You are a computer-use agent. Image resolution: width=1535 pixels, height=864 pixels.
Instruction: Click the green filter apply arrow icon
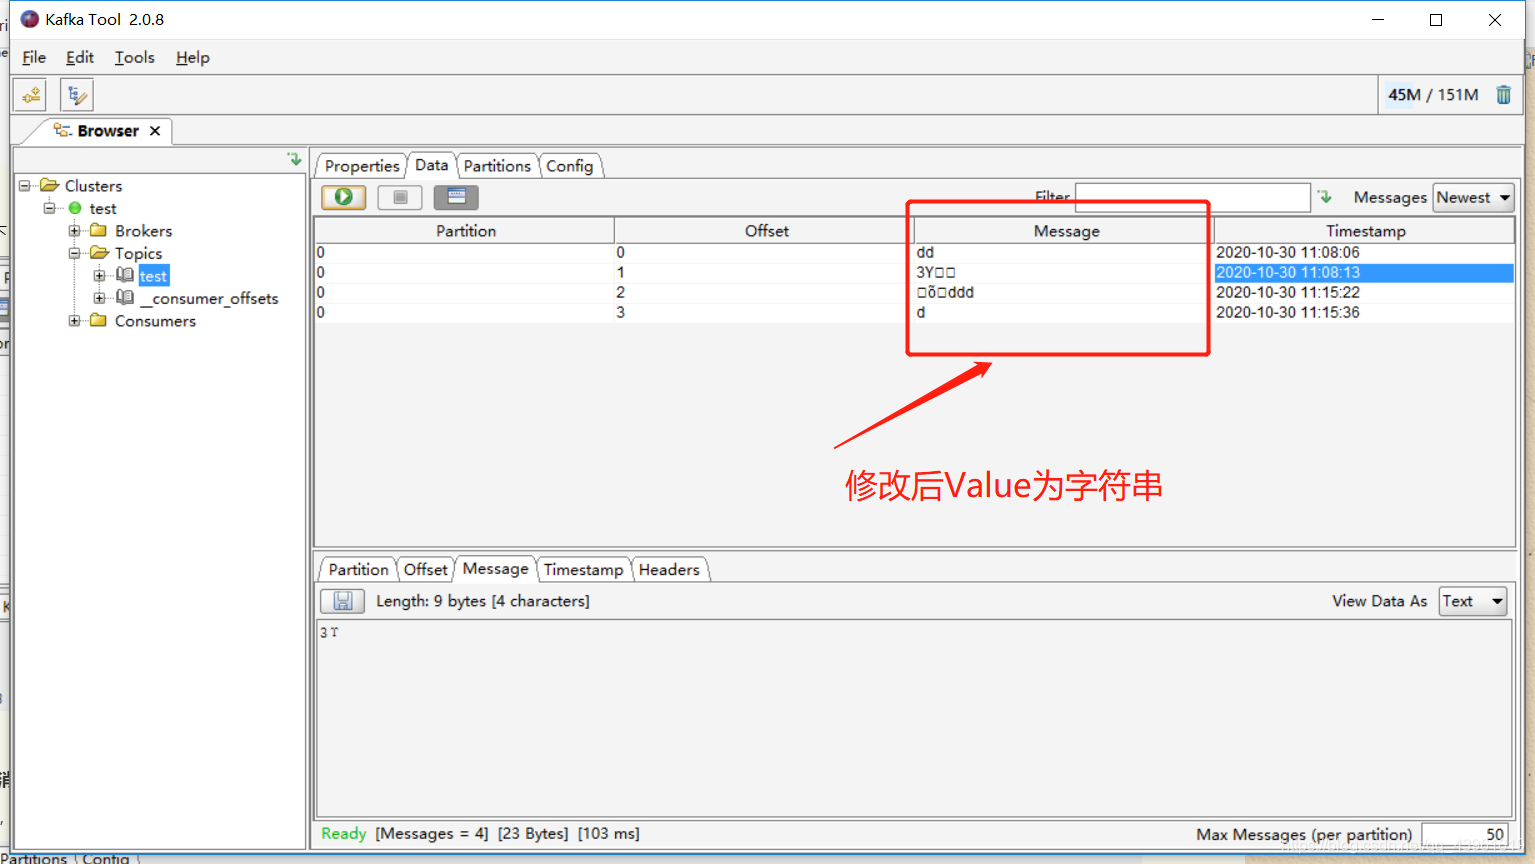point(1325,197)
